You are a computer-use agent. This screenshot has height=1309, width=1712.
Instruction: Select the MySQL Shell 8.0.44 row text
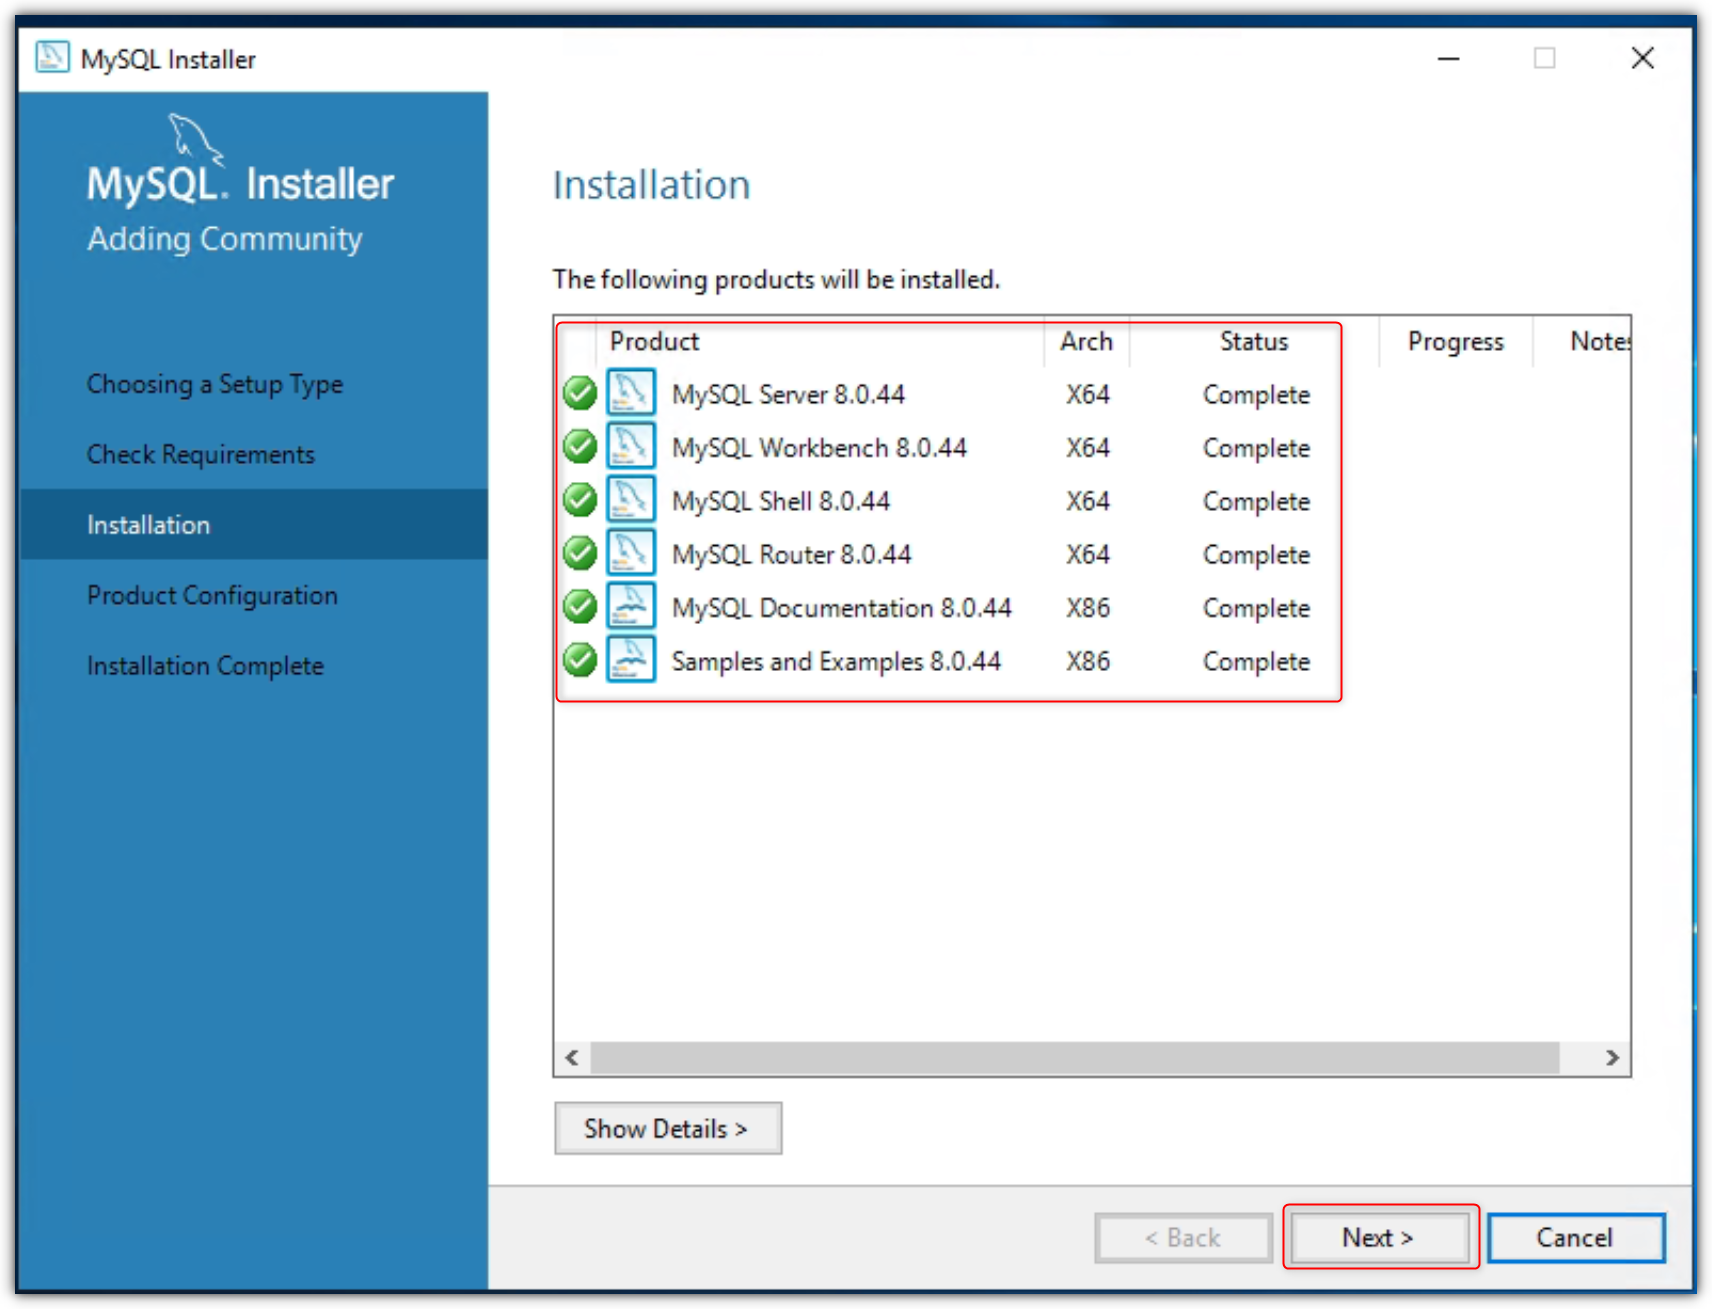tap(780, 501)
